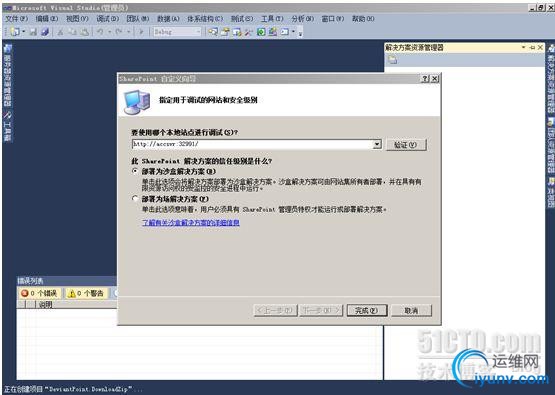Select 部署为场解决方案 radio option
Viewport: 555px width, 395px height.
(x=135, y=199)
